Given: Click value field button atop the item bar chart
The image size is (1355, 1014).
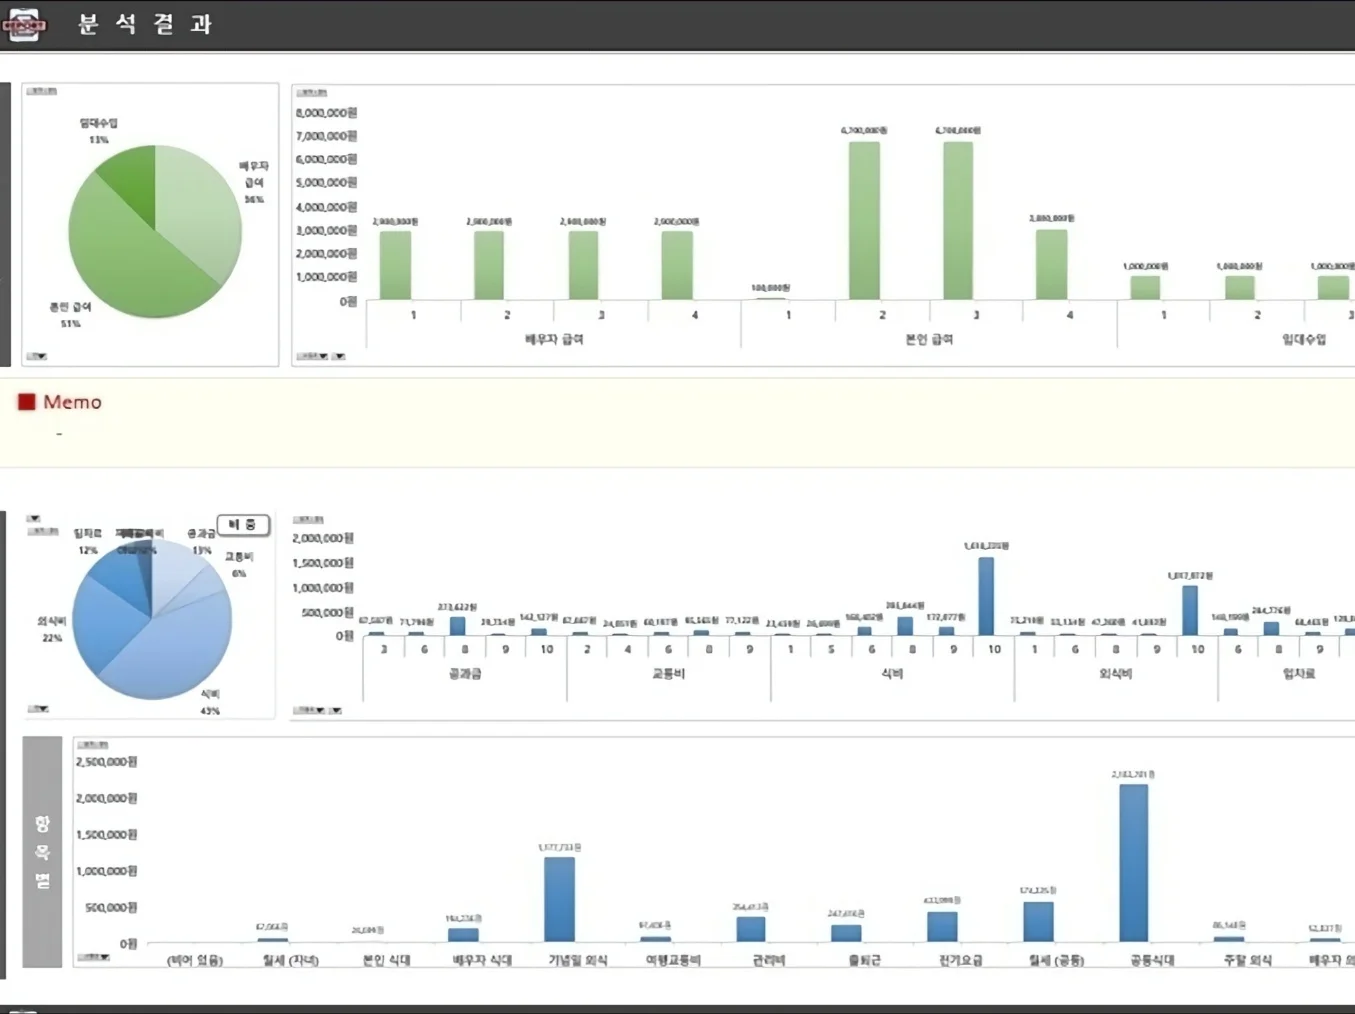Looking at the screenshot, I should pyautogui.click(x=93, y=745).
